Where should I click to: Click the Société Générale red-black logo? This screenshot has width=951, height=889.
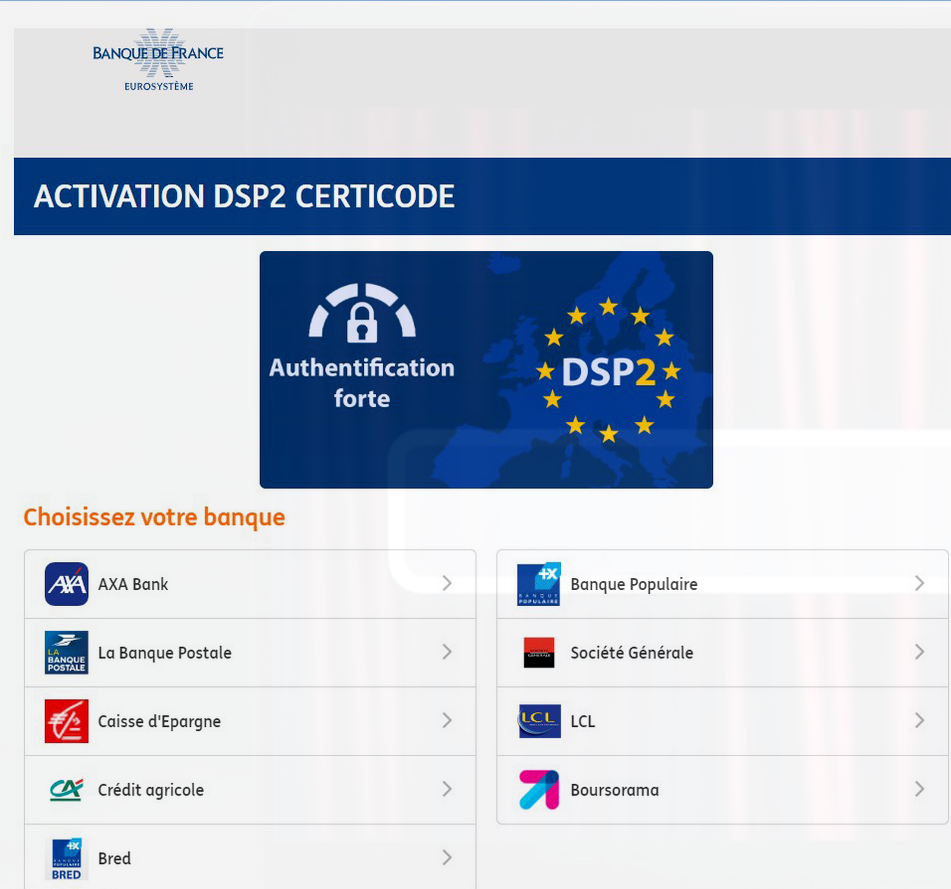[539, 652]
